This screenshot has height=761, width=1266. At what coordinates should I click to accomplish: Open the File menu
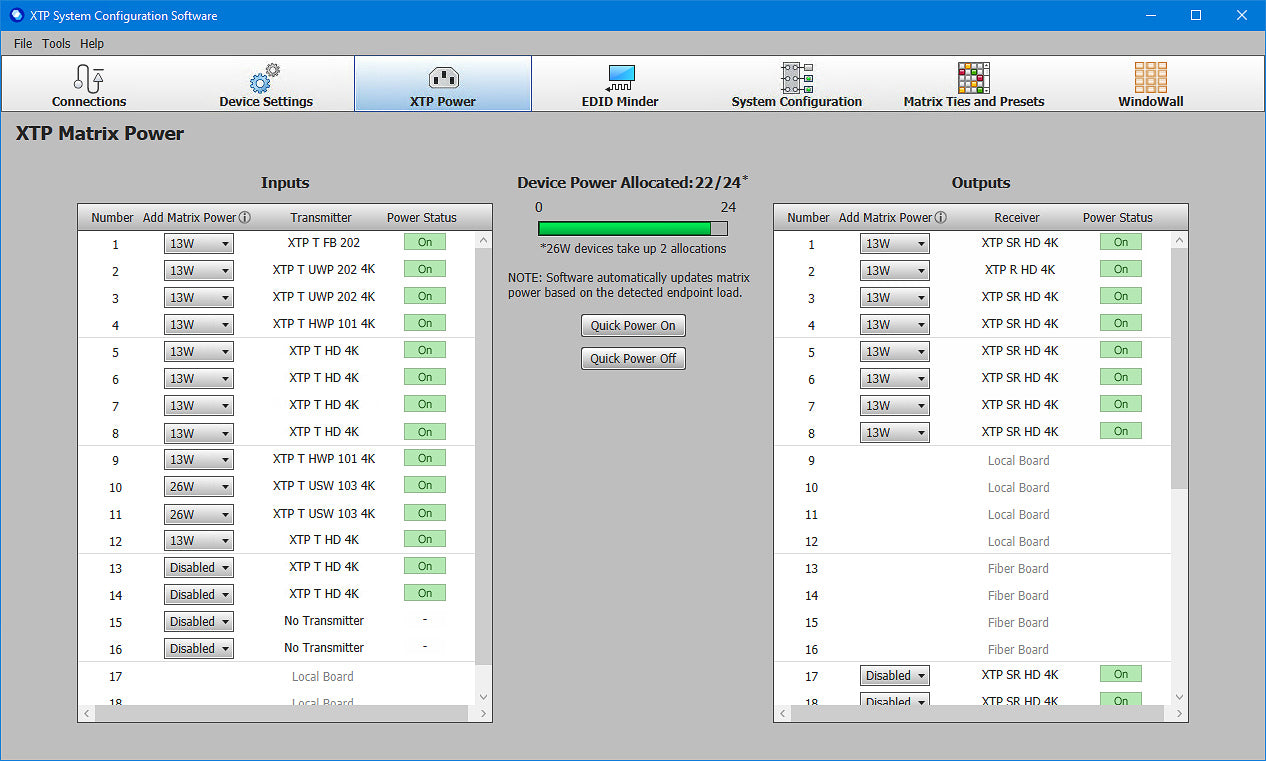[x=23, y=44]
